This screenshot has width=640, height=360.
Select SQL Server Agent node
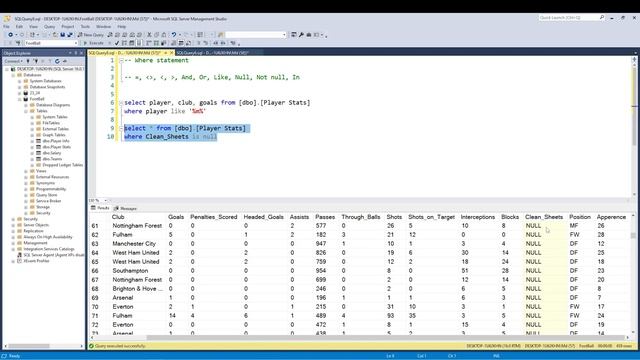click(53, 255)
